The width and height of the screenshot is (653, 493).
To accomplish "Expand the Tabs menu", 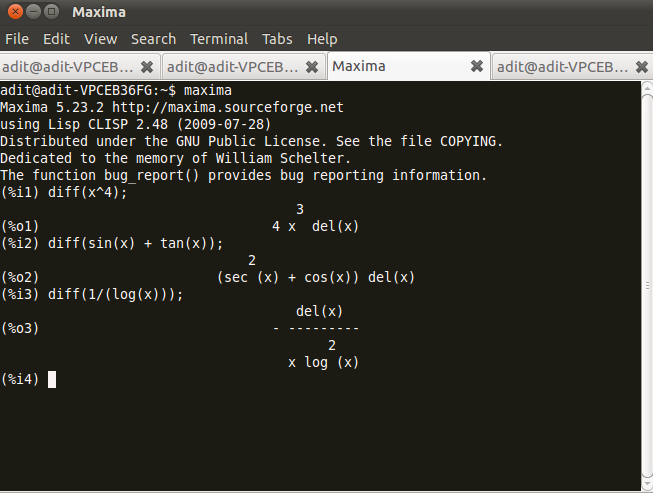I will coord(277,39).
